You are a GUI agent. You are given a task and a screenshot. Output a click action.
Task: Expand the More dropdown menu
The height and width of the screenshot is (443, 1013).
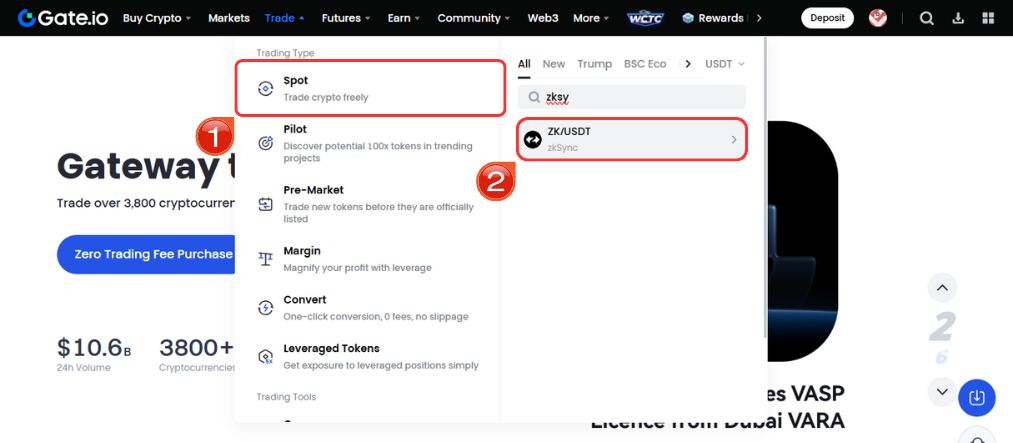coord(591,18)
